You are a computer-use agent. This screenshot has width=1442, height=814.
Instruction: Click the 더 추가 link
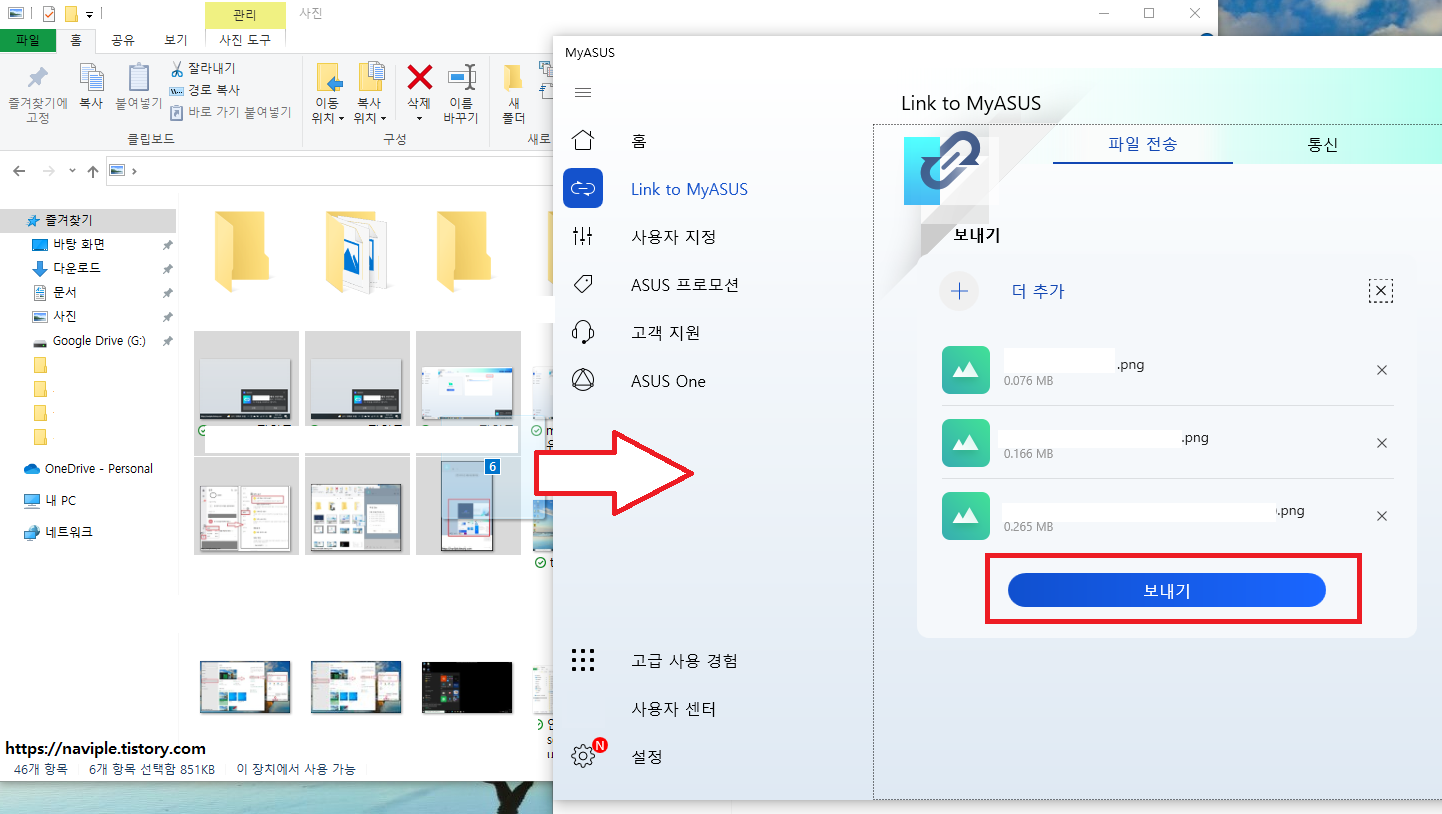pos(1038,292)
